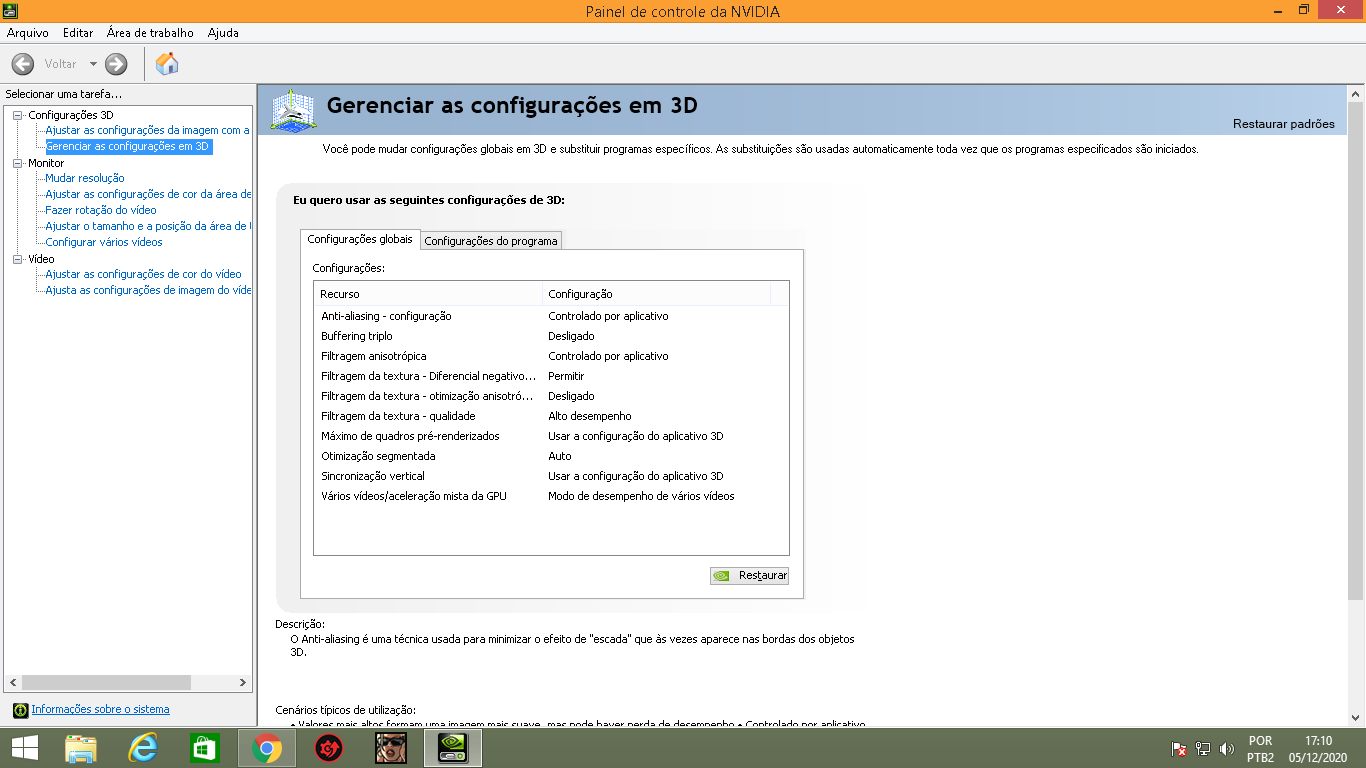Click the action center flag icon

tap(1179, 748)
